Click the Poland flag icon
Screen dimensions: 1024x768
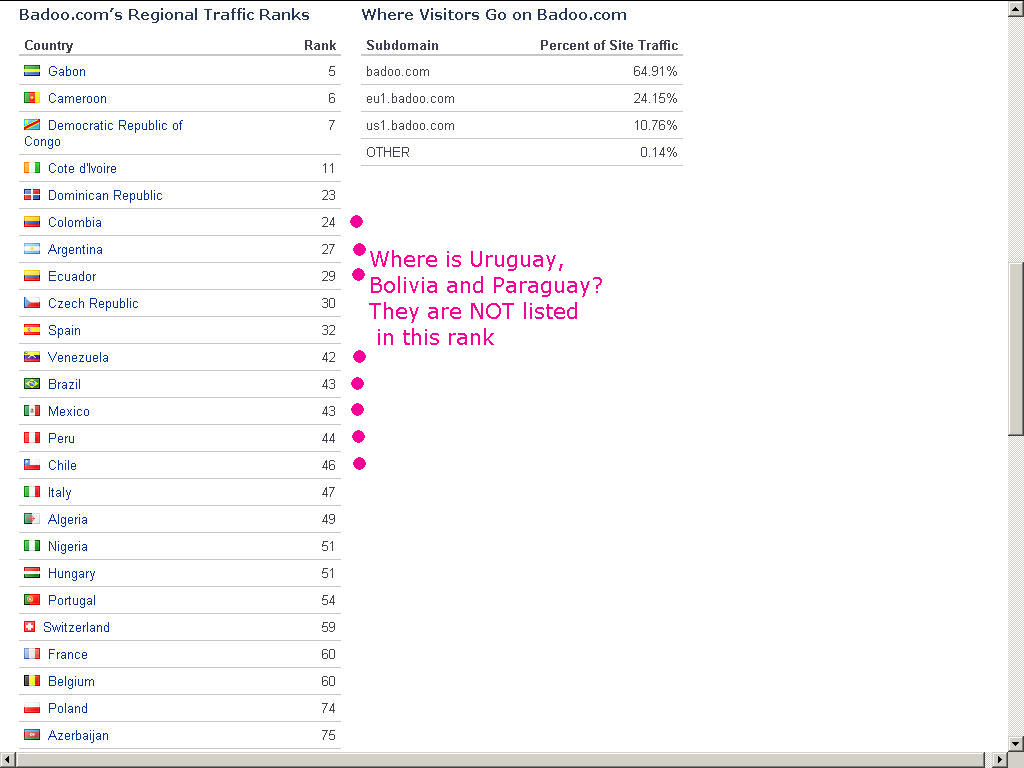pos(32,707)
